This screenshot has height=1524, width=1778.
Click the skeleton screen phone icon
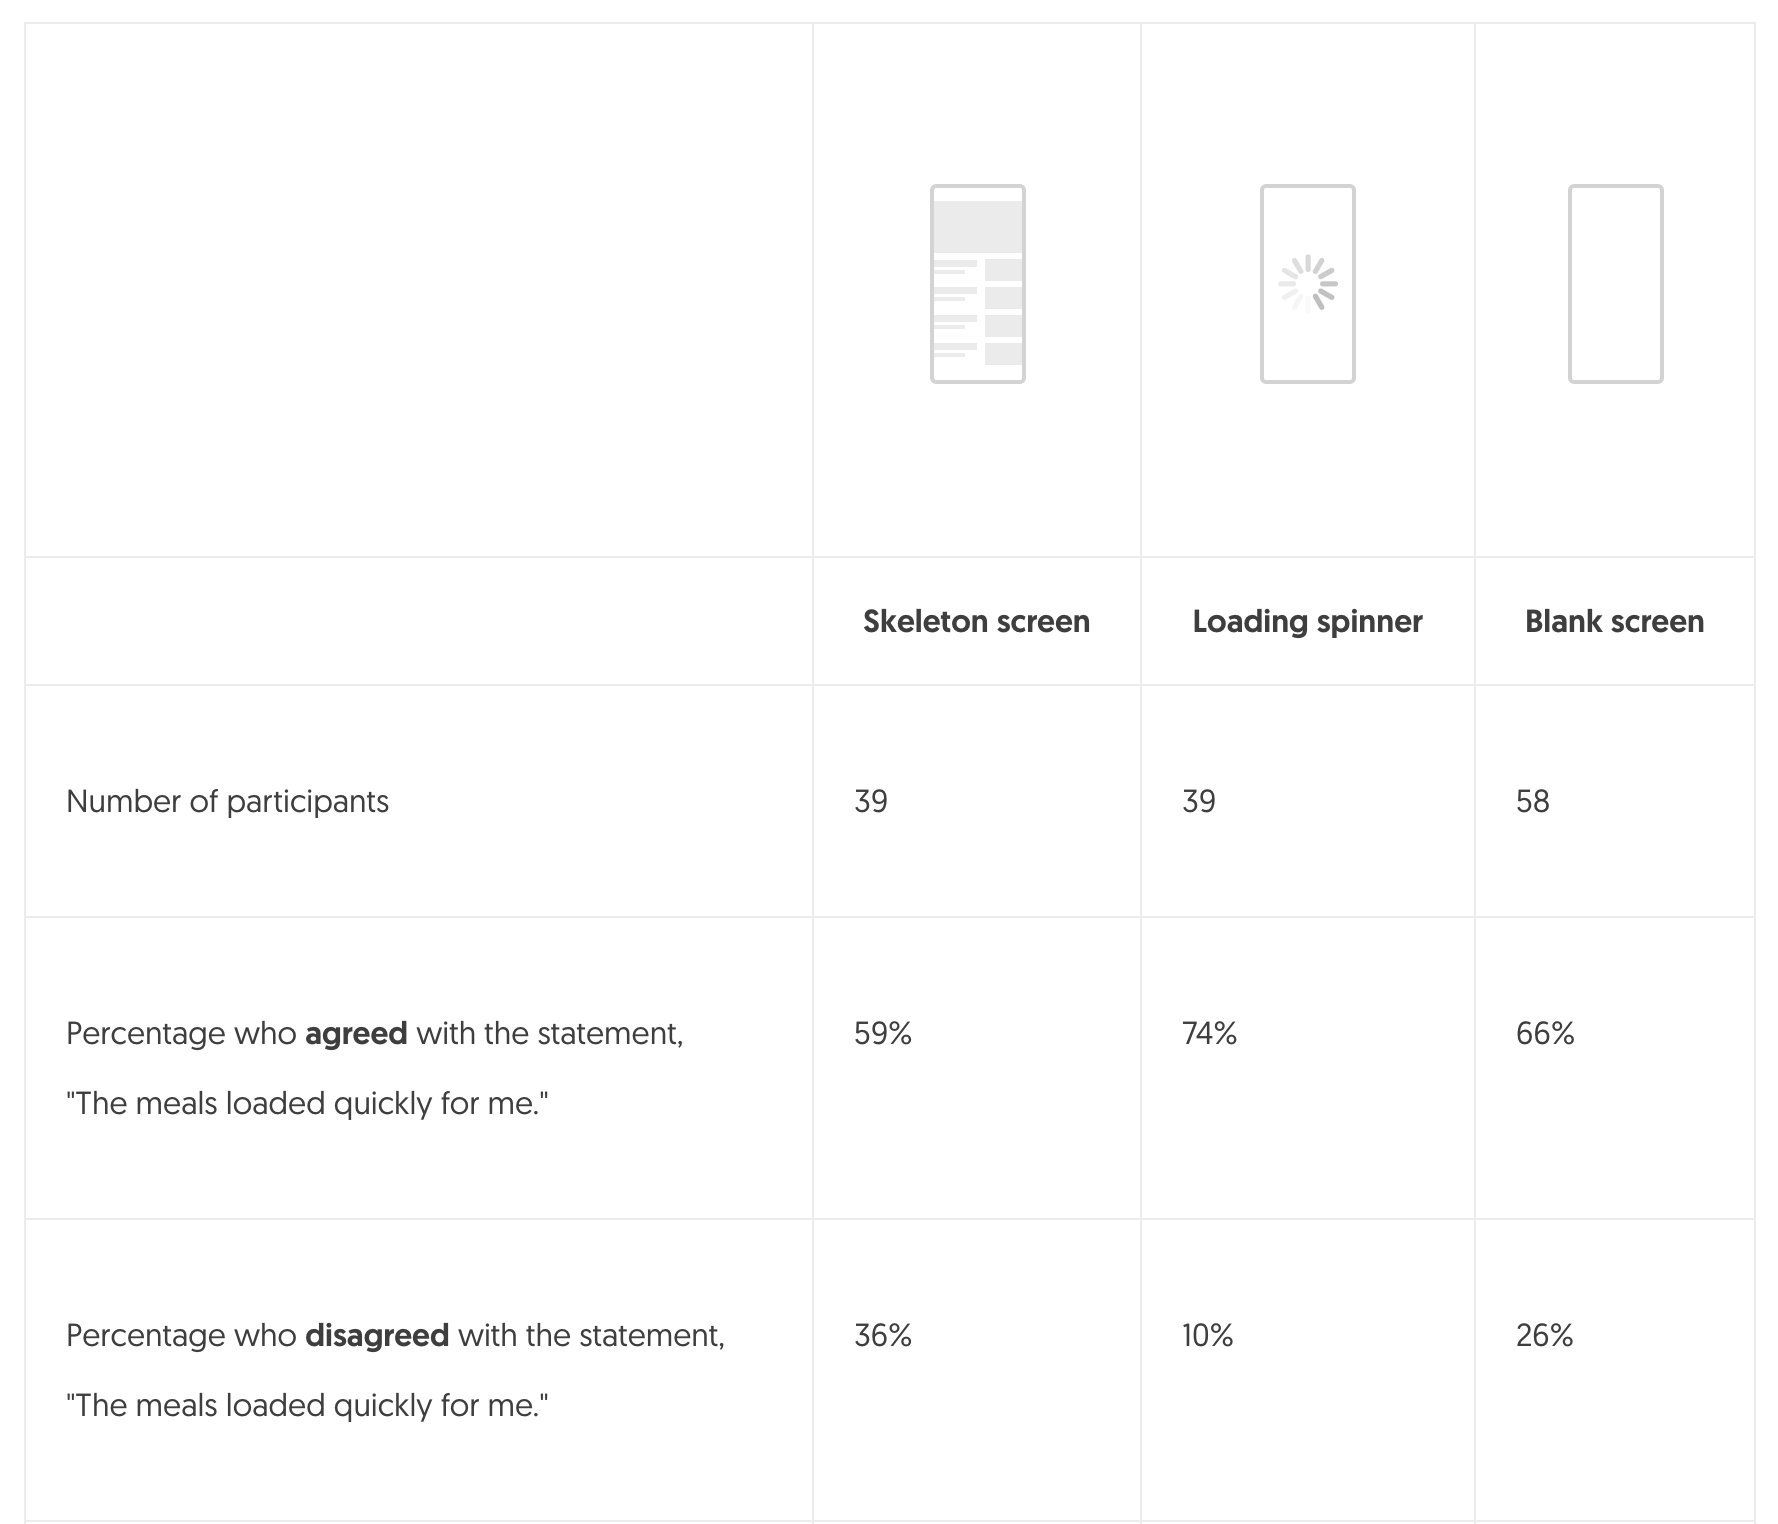[x=977, y=284]
